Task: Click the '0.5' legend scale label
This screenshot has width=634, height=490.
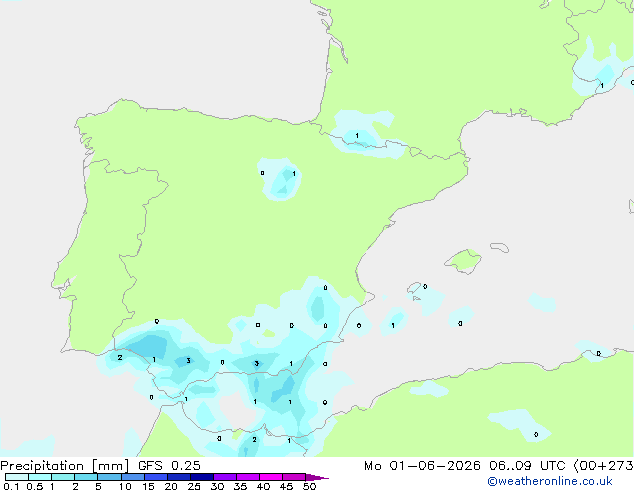Action: (x=34, y=486)
